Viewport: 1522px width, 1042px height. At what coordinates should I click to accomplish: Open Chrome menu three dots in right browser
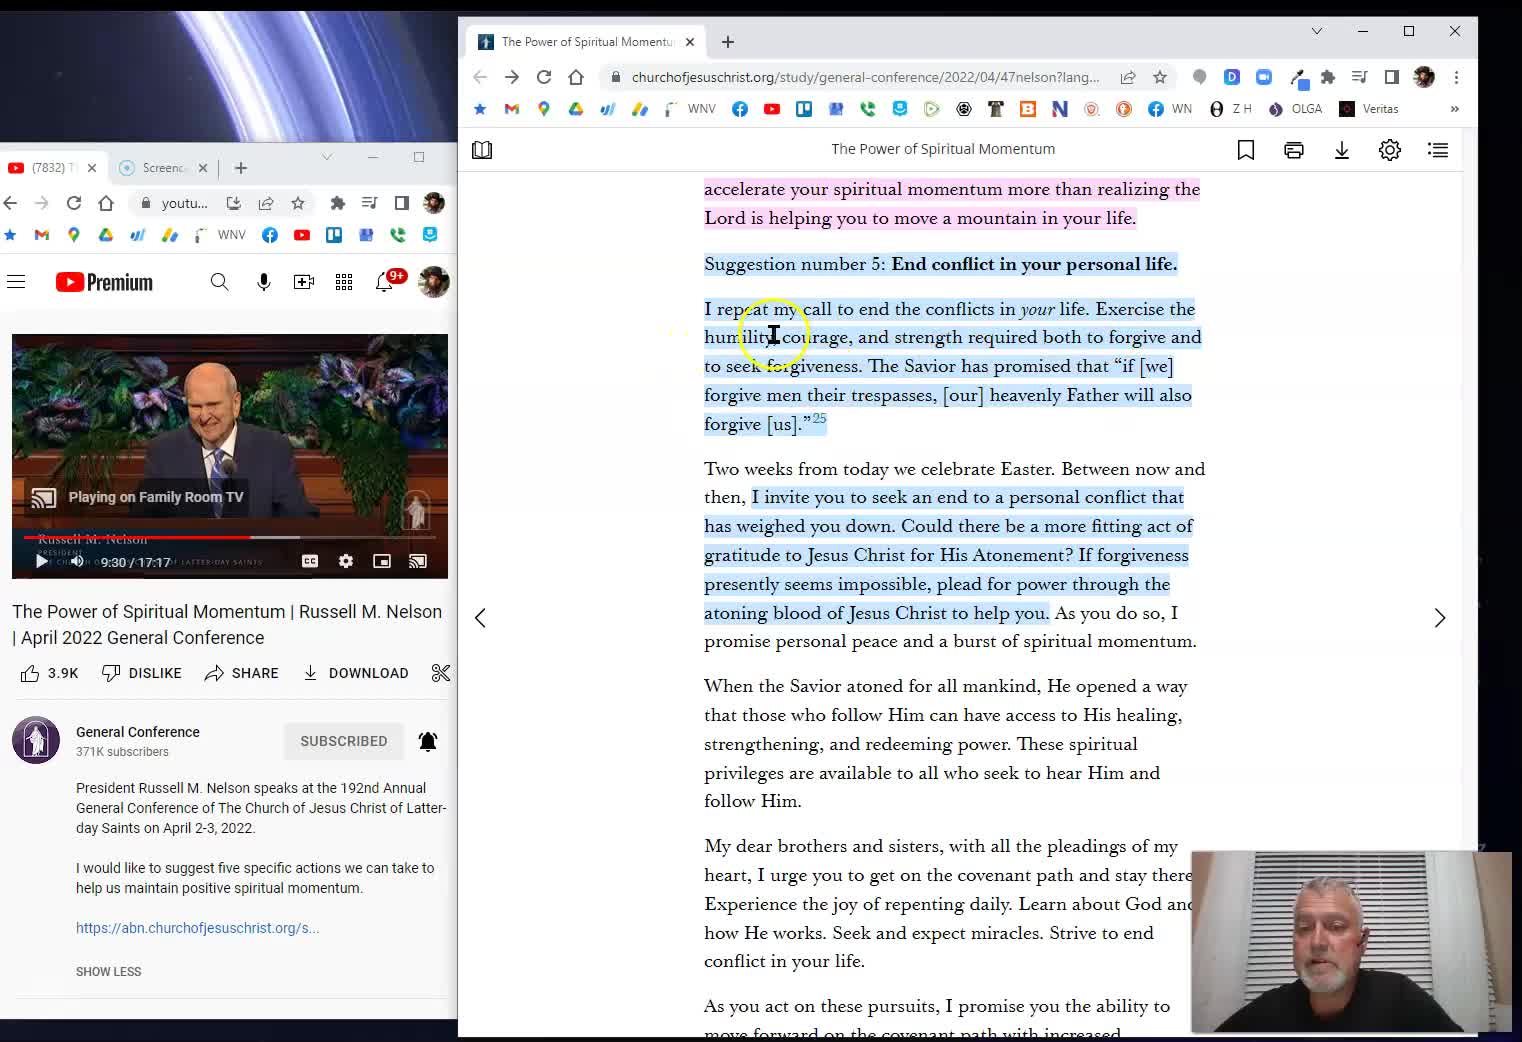pyautogui.click(x=1457, y=77)
